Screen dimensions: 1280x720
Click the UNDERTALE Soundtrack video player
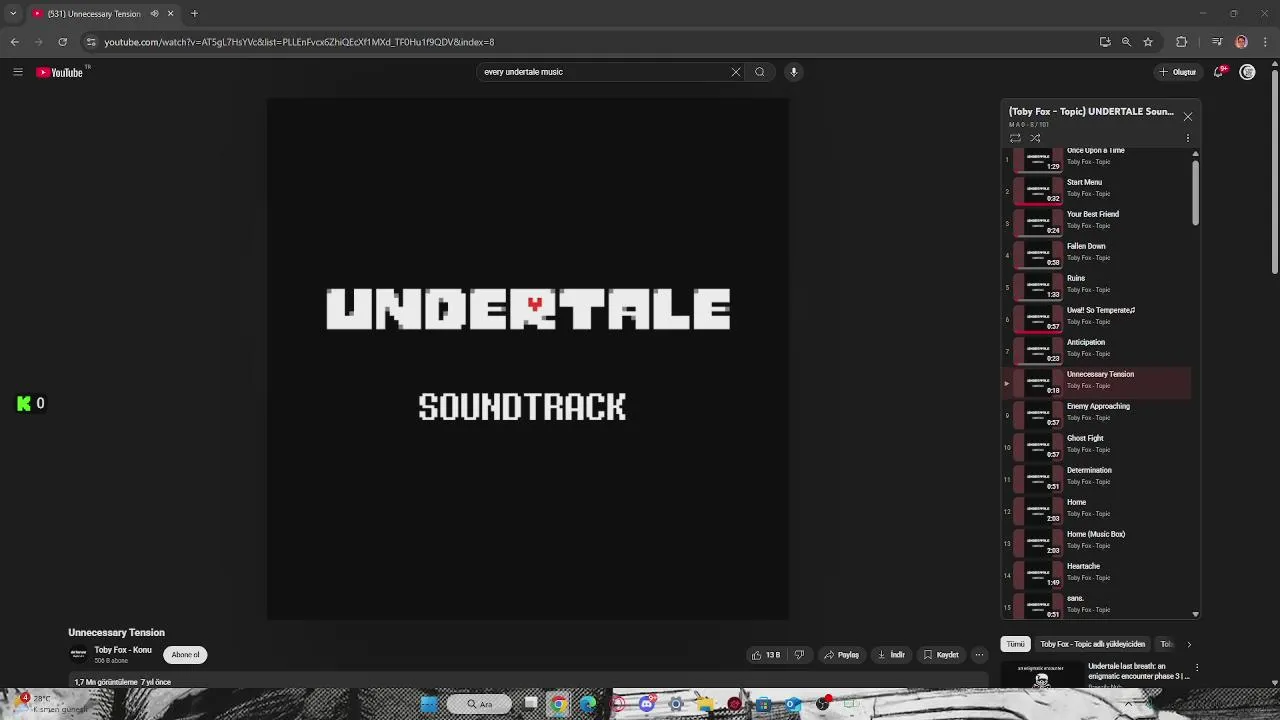point(528,359)
